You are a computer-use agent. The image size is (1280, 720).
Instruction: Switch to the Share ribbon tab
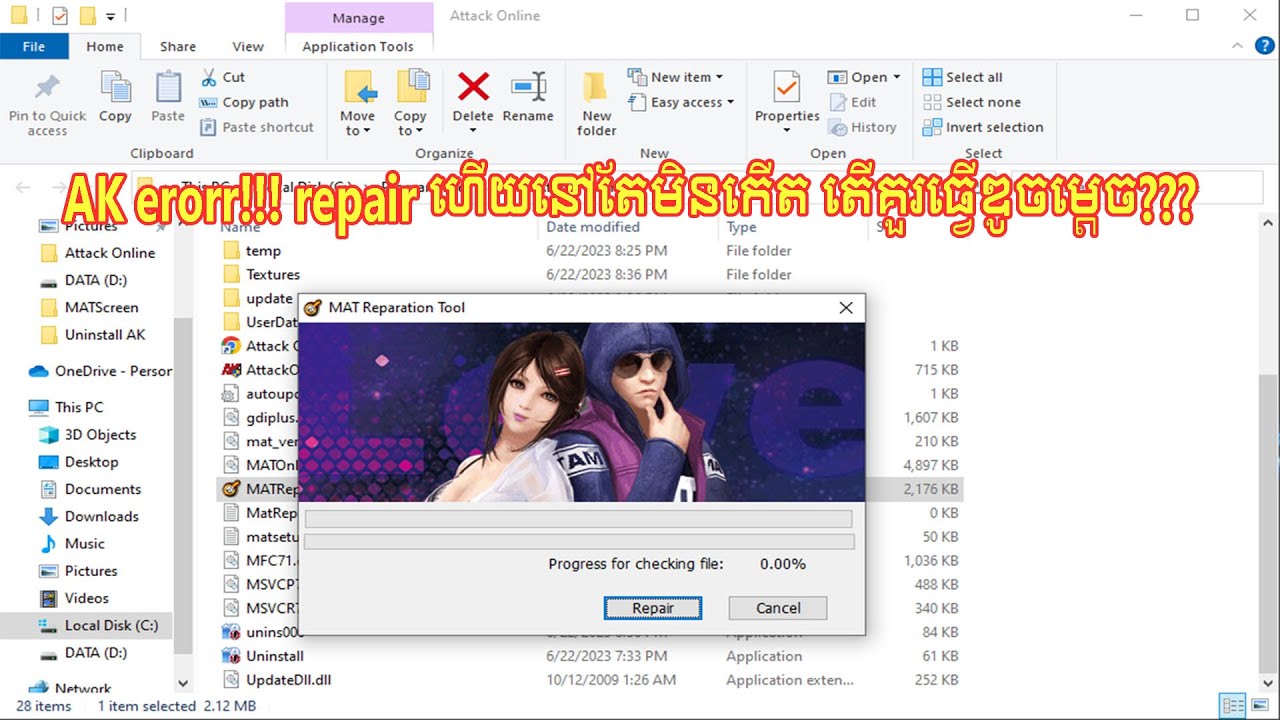178,46
